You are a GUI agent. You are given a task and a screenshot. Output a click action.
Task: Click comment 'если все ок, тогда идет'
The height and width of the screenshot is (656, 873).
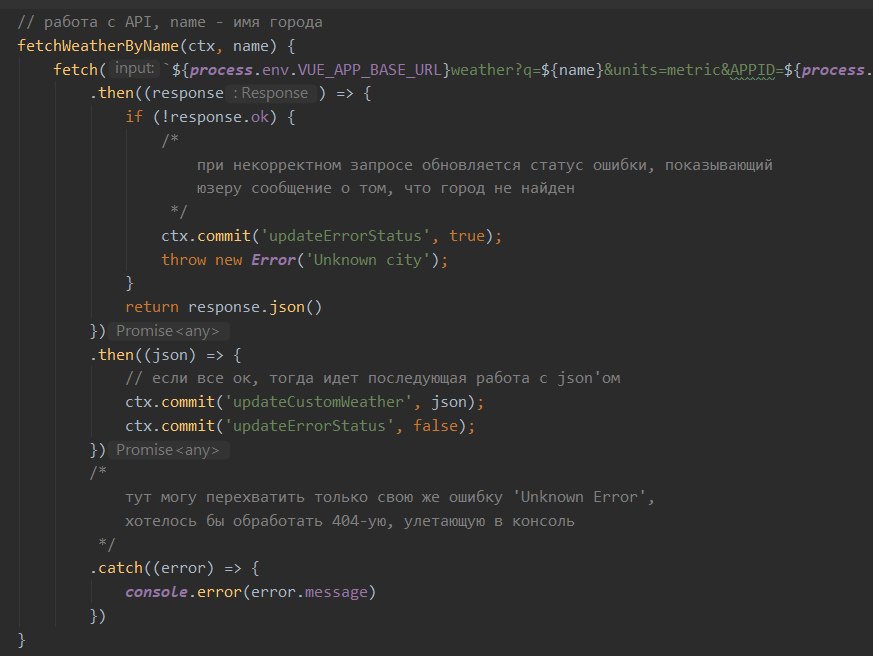tap(372, 378)
